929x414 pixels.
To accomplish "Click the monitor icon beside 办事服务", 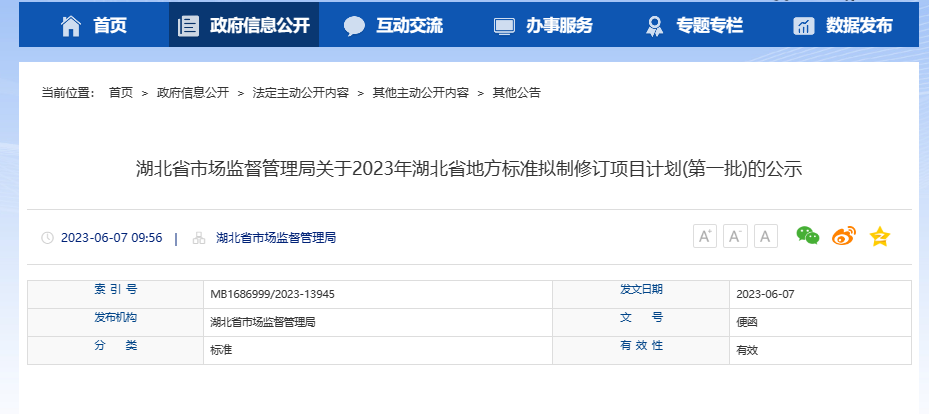I will point(505,26).
